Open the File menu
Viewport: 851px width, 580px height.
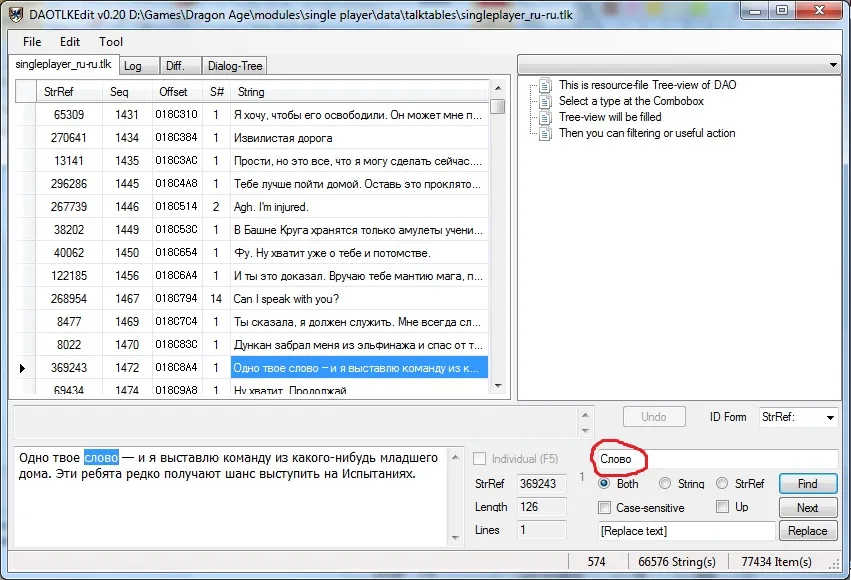click(x=32, y=42)
